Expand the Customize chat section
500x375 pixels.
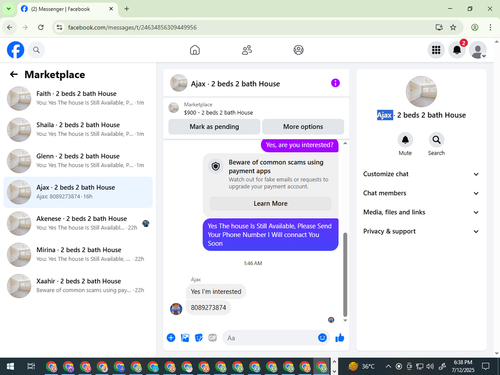tap(421, 174)
